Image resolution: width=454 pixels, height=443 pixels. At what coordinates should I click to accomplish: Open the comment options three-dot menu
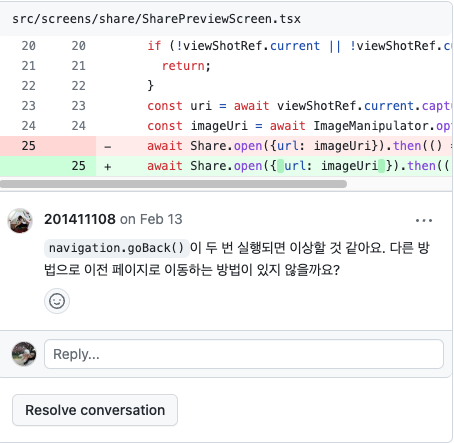pos(424,220)
